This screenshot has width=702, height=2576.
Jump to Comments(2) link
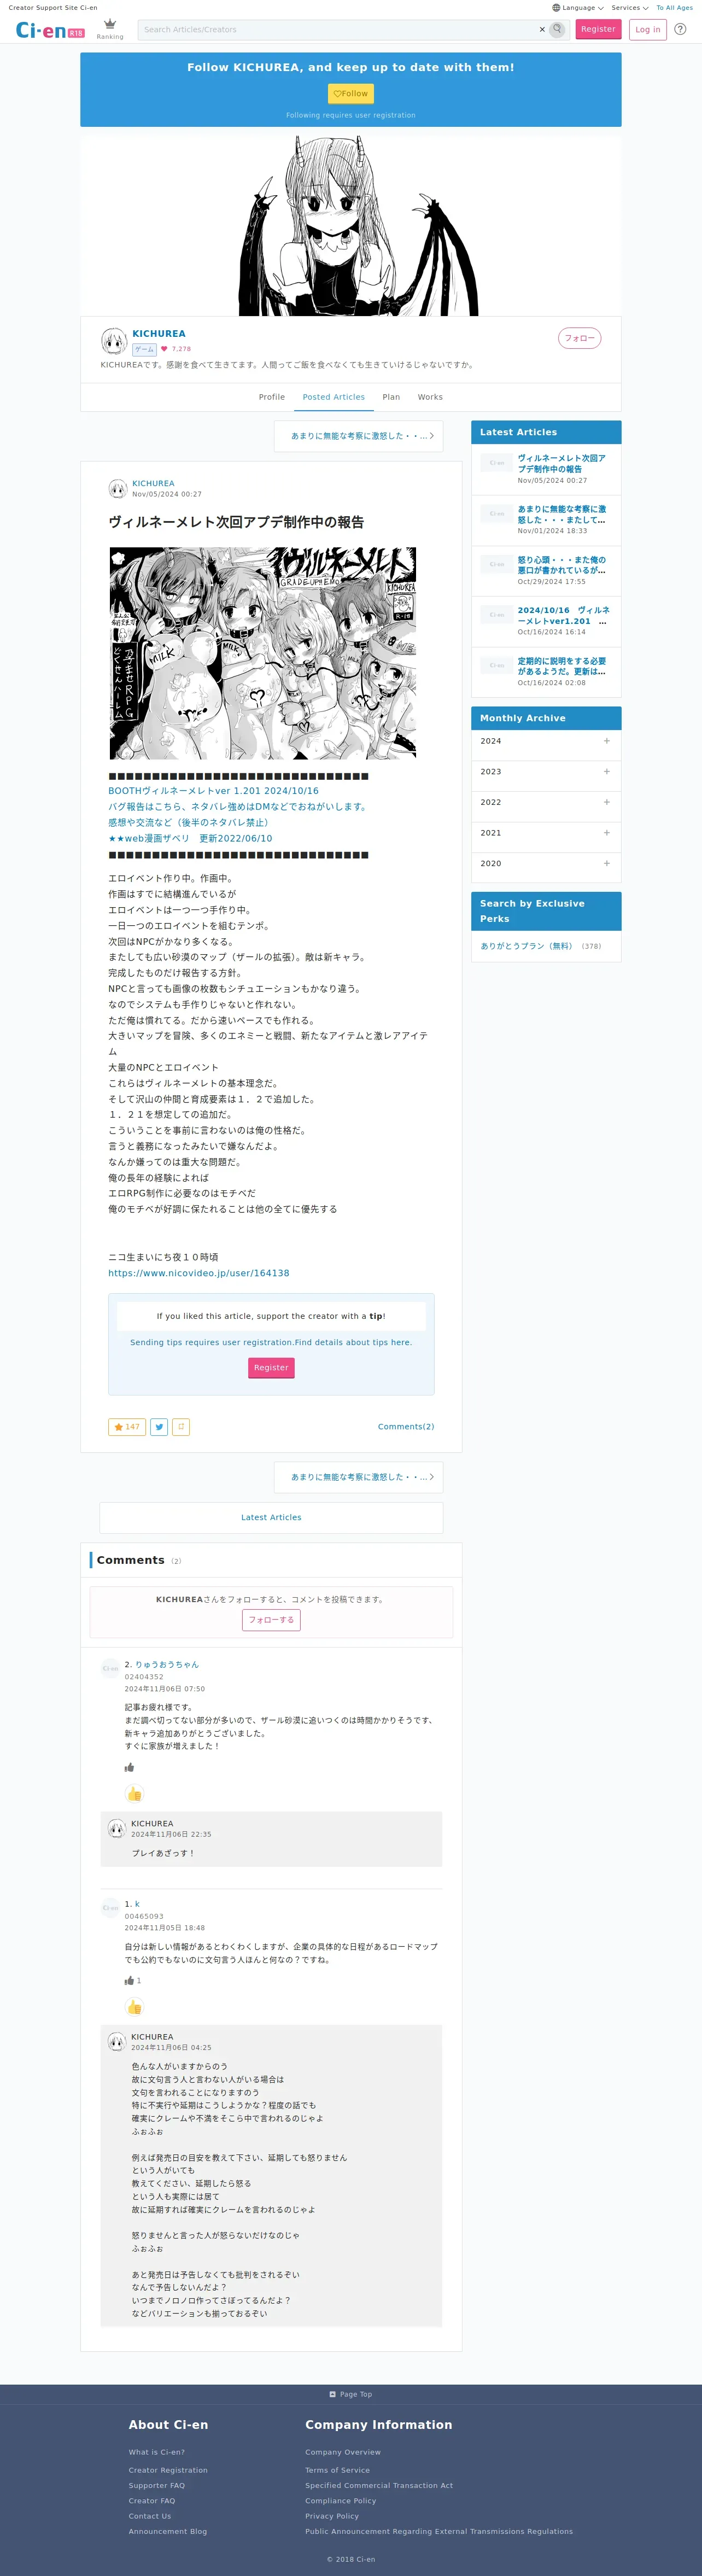coord(406,1427)
